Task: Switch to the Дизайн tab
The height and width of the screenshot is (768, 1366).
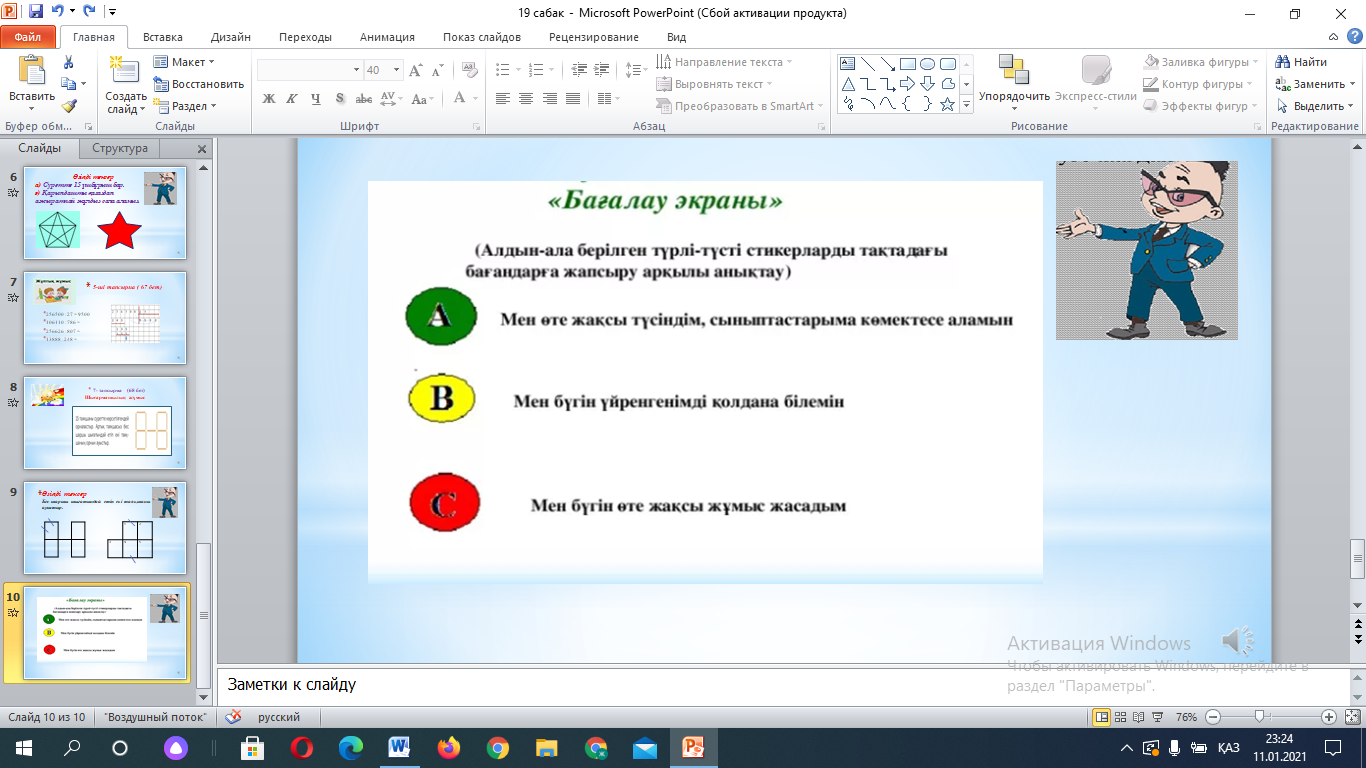Action: pos(231,37)
